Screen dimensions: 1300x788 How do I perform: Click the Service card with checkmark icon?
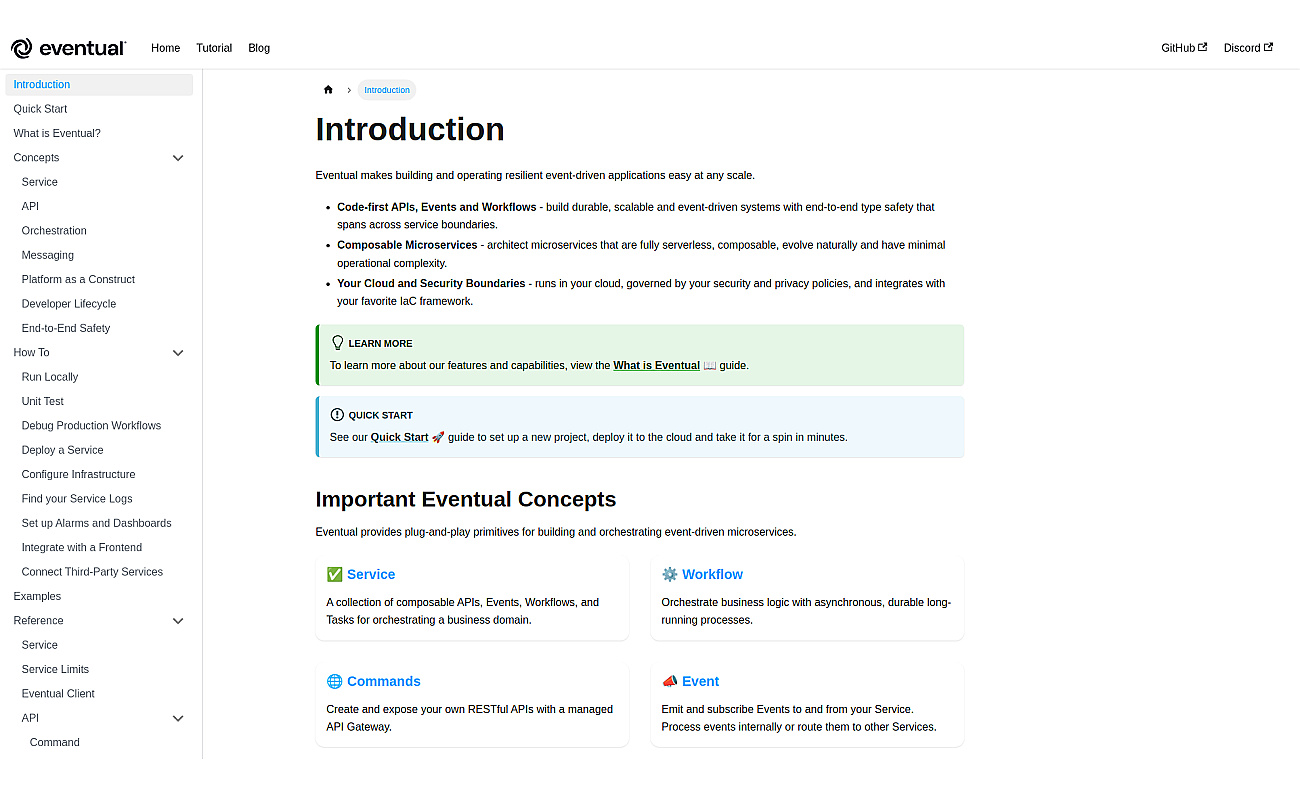tap(472, 597)
